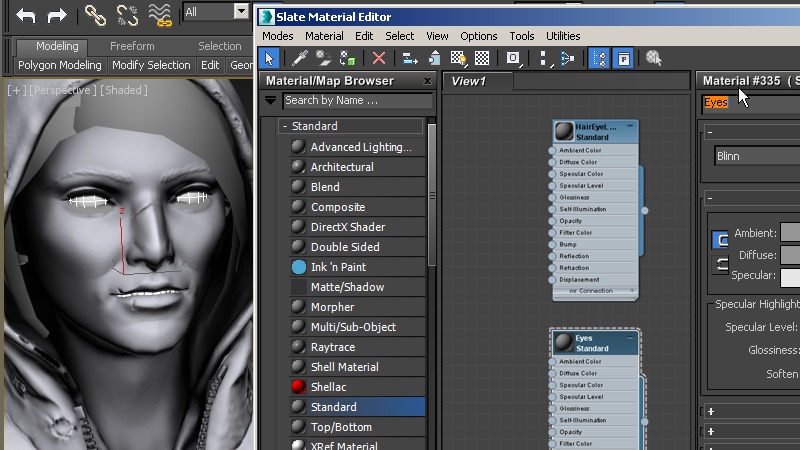Toggle the ambient-diffuse color lock button
This screenshot has width=800, height=450.
pos(720,240)
